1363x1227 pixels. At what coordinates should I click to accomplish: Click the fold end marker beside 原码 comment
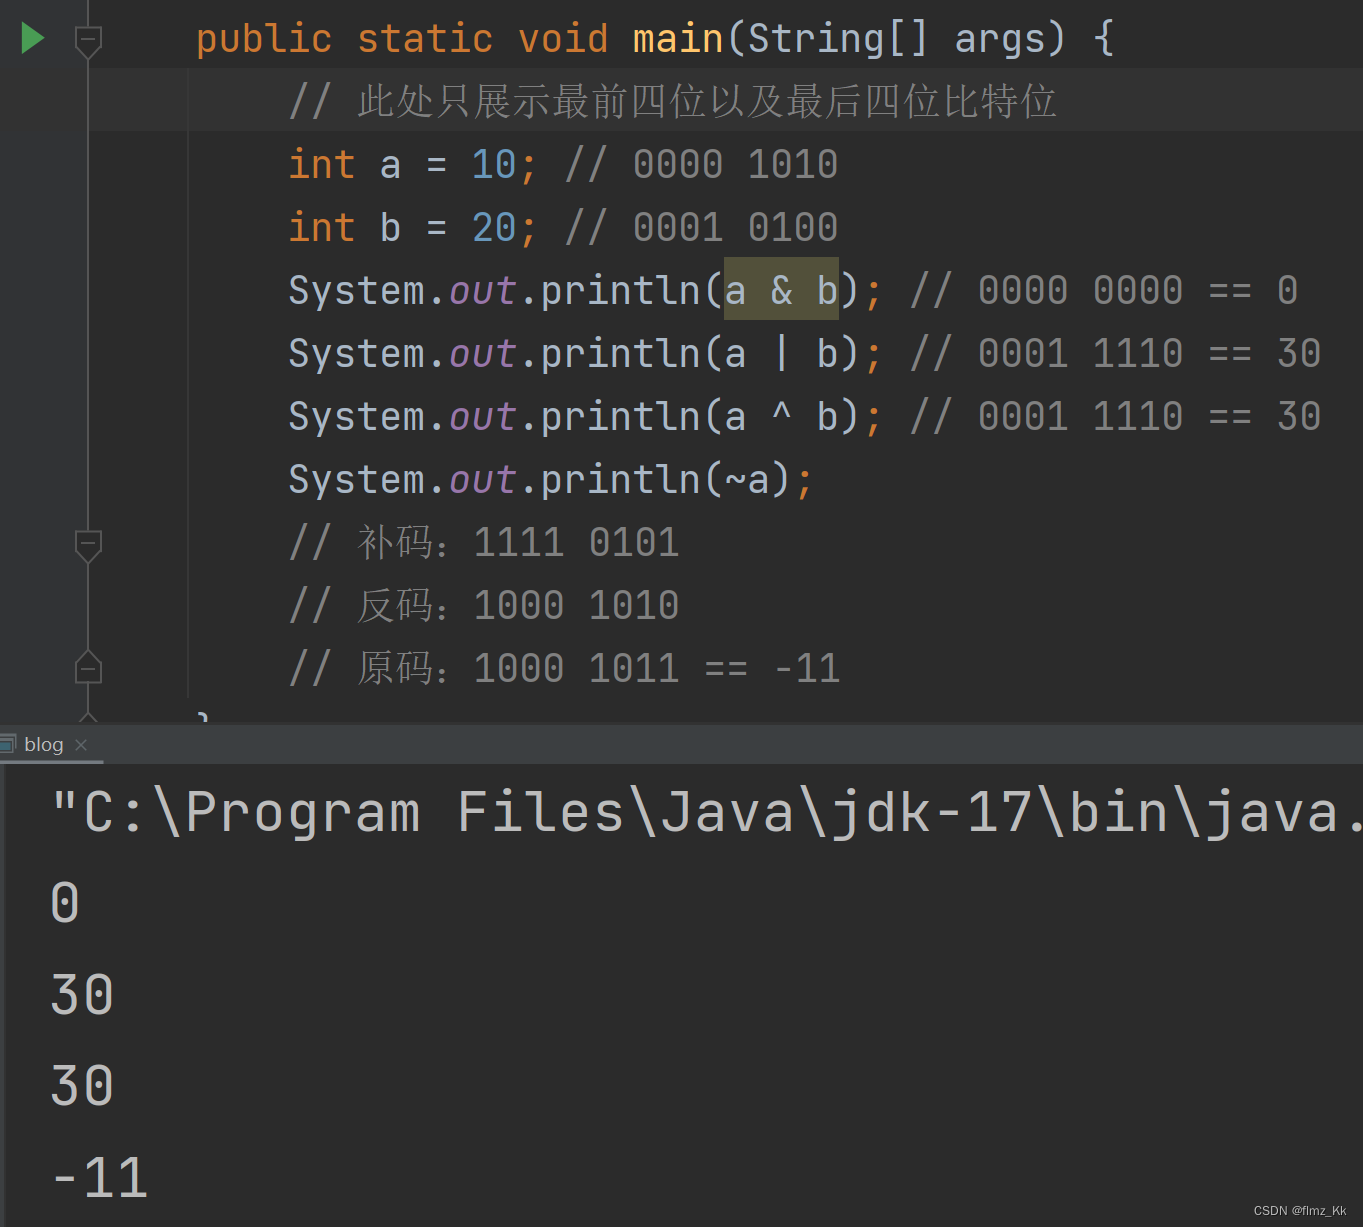pyautogui.click(x=88, y=667)
